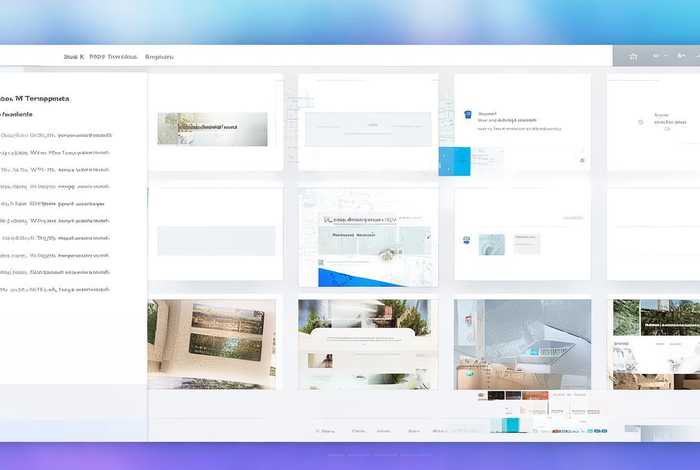Viewport: 700px width, 470px height.
Task: Open the bottom-left framed brochure thumbnail
Action: [x=212, y=342]
